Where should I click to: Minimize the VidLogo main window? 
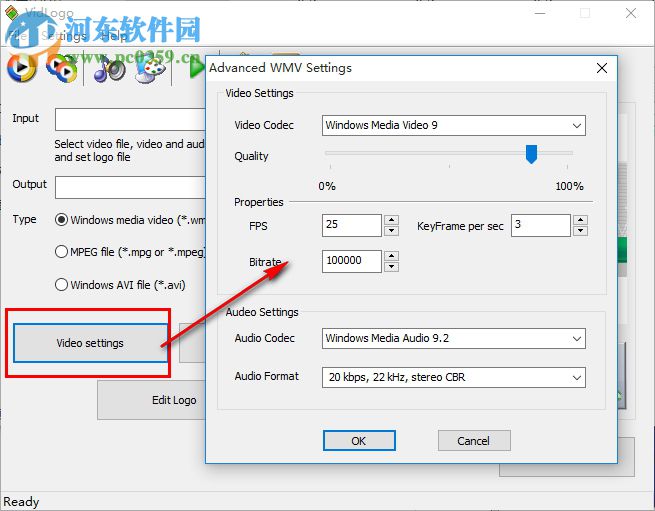540,13
